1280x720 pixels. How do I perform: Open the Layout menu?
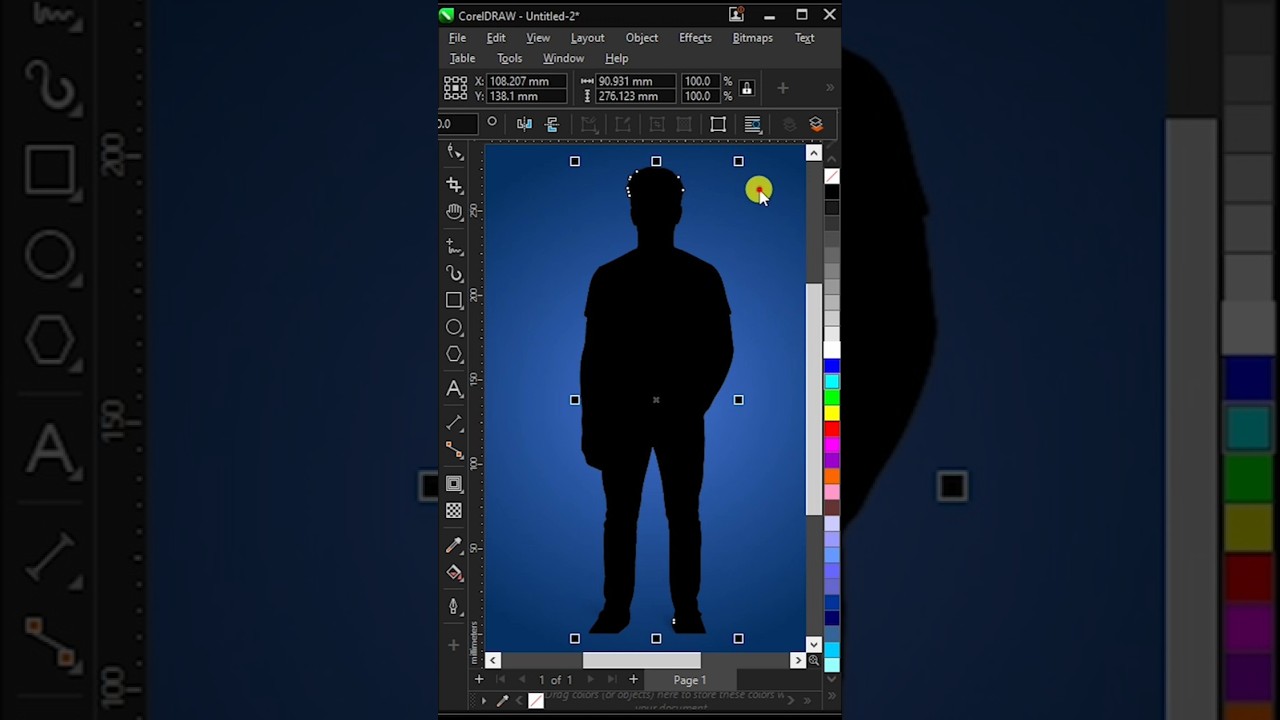coord(587,38)
